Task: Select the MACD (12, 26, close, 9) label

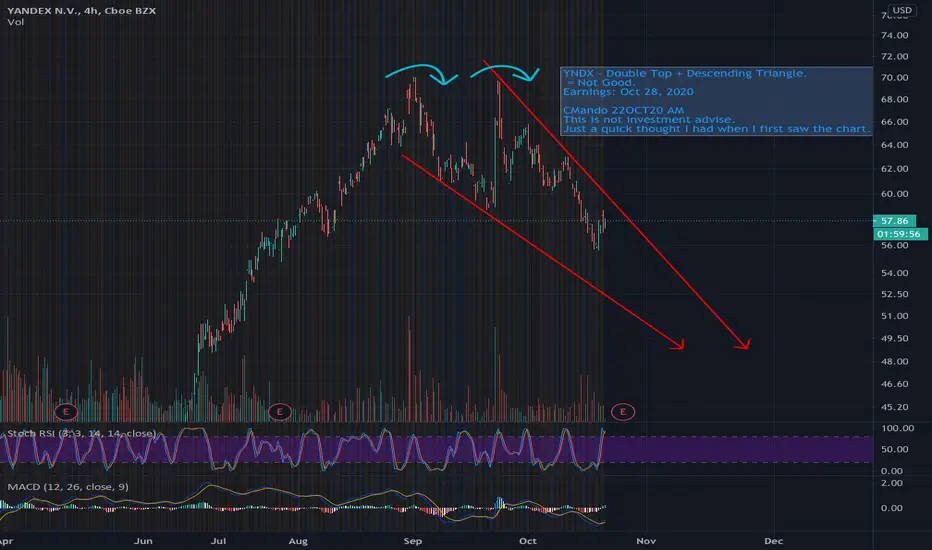Action: (68, 487)
